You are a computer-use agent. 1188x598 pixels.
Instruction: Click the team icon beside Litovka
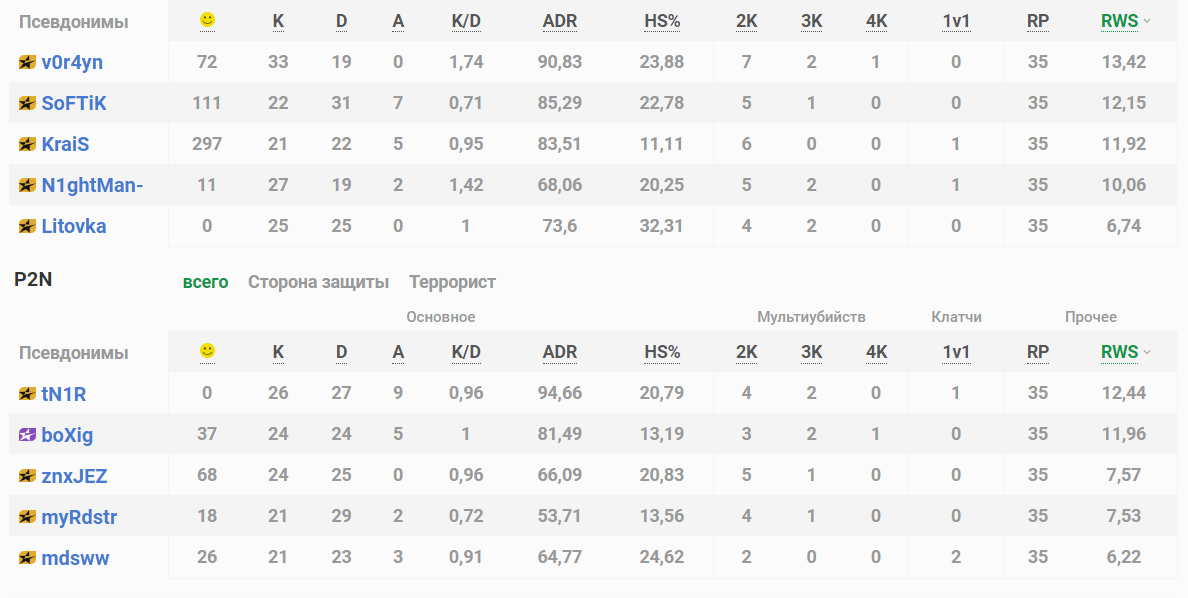coord(27,226)
